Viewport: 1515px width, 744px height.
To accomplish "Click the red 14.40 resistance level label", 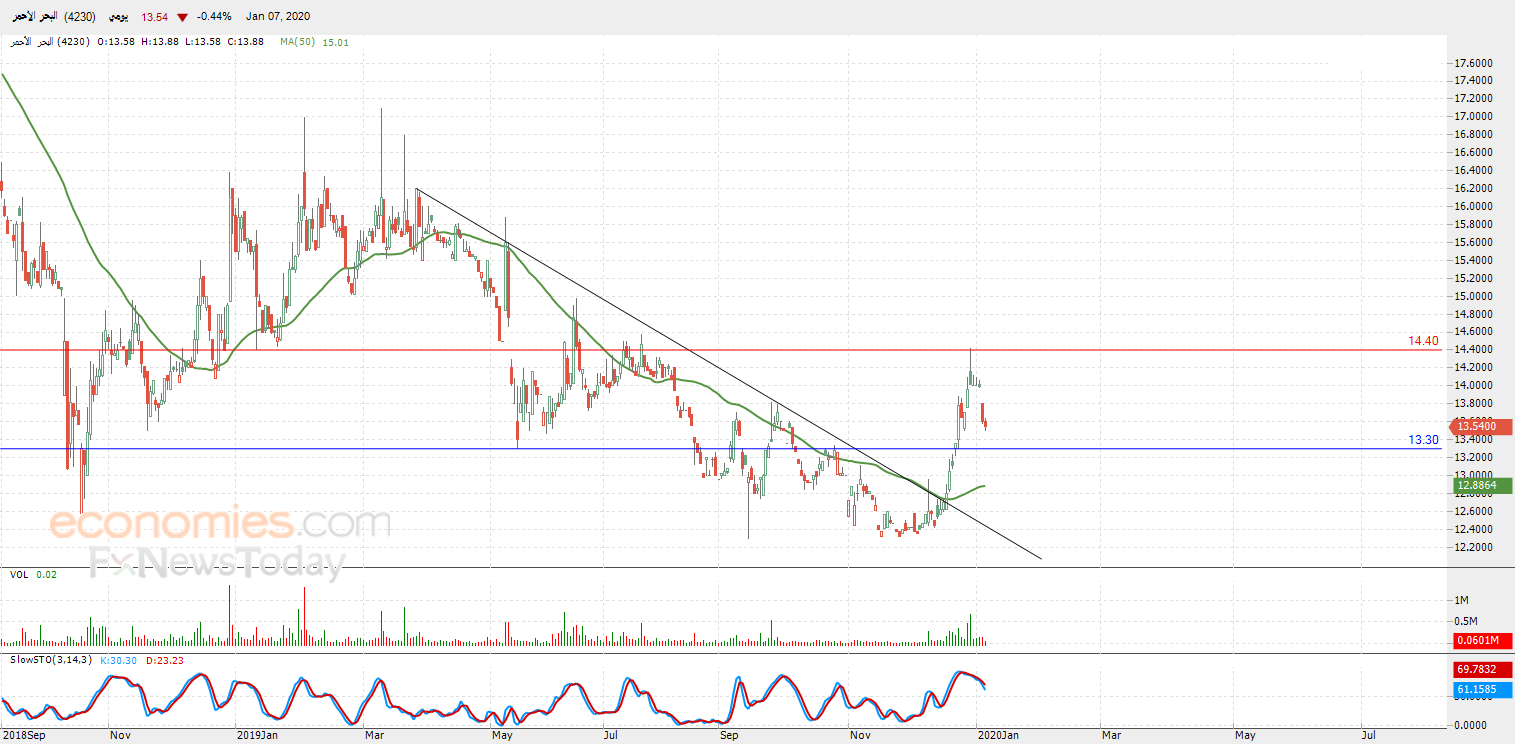I will (1424, 341).
